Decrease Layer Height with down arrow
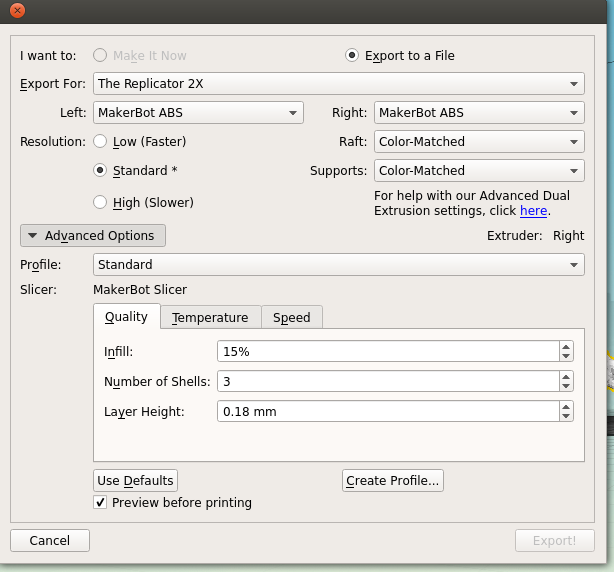 tap(566, 416)
